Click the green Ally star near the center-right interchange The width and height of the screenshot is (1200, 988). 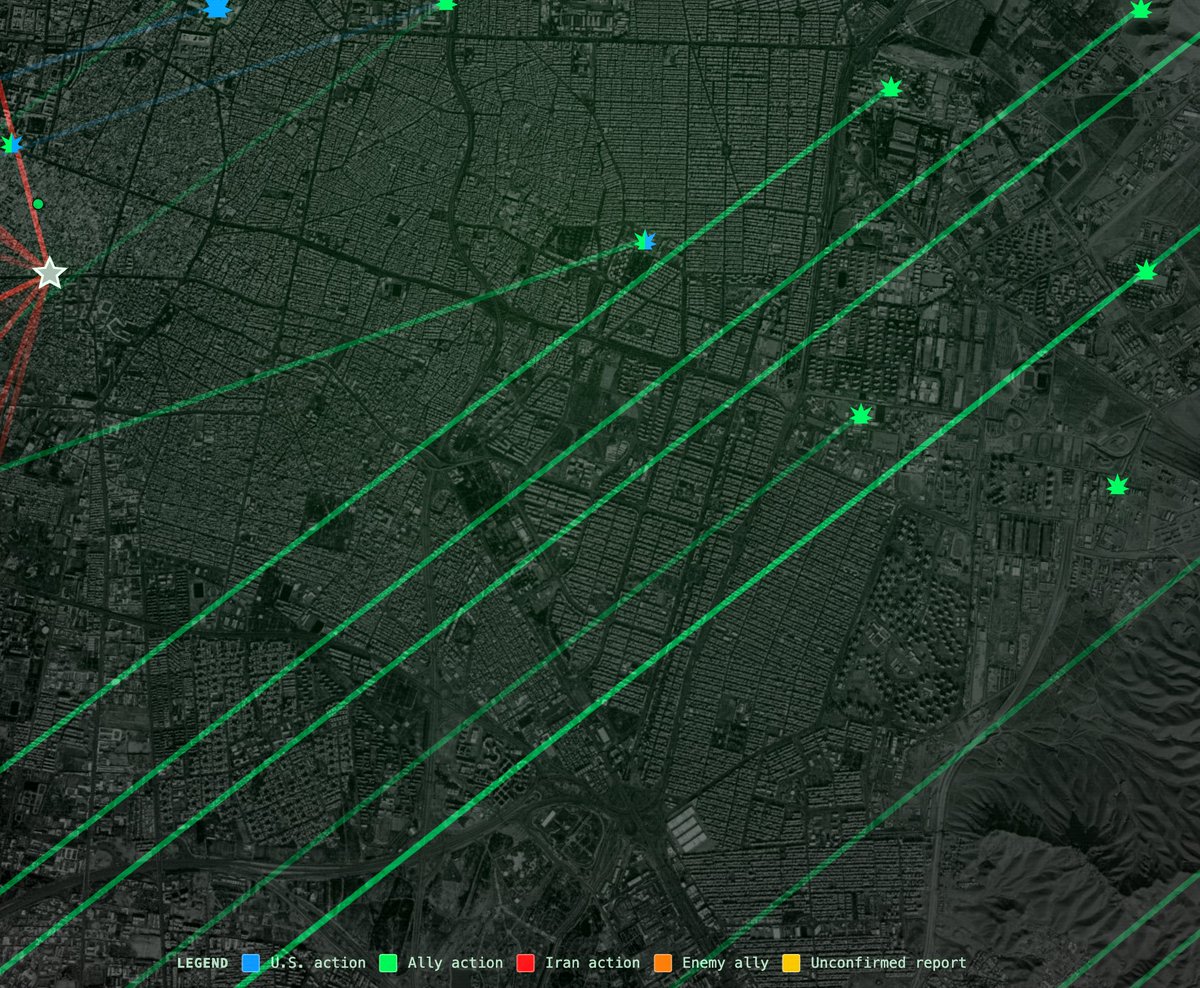coord(860,412)
